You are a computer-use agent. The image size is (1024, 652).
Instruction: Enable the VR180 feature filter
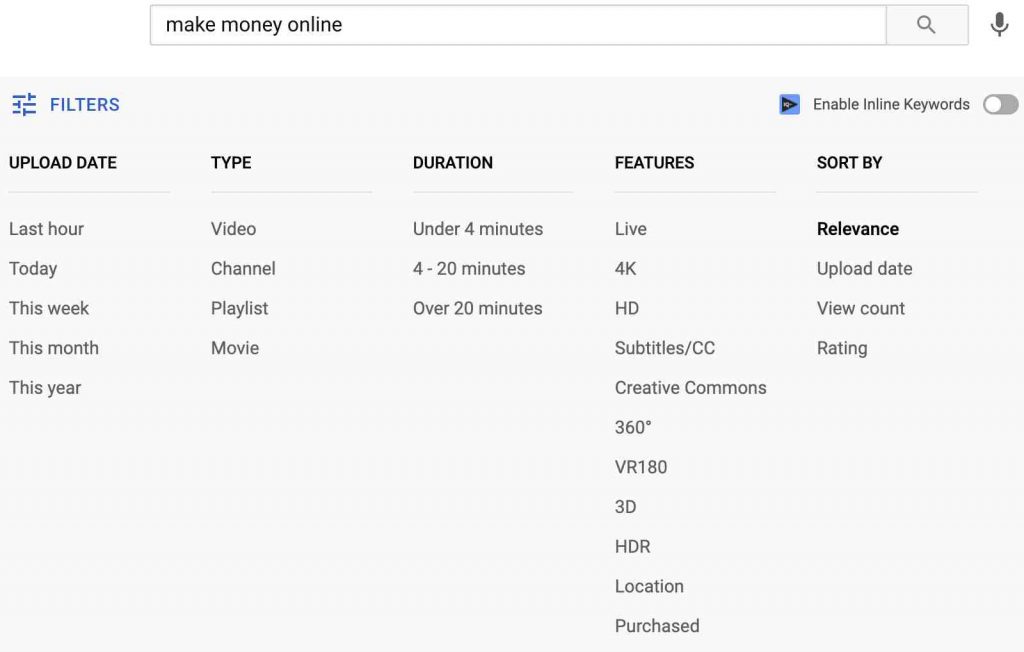[641, 467]
